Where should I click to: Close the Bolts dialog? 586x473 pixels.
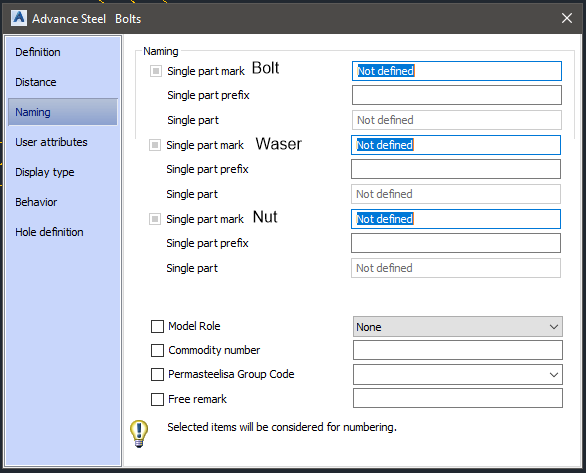point(567,18)
